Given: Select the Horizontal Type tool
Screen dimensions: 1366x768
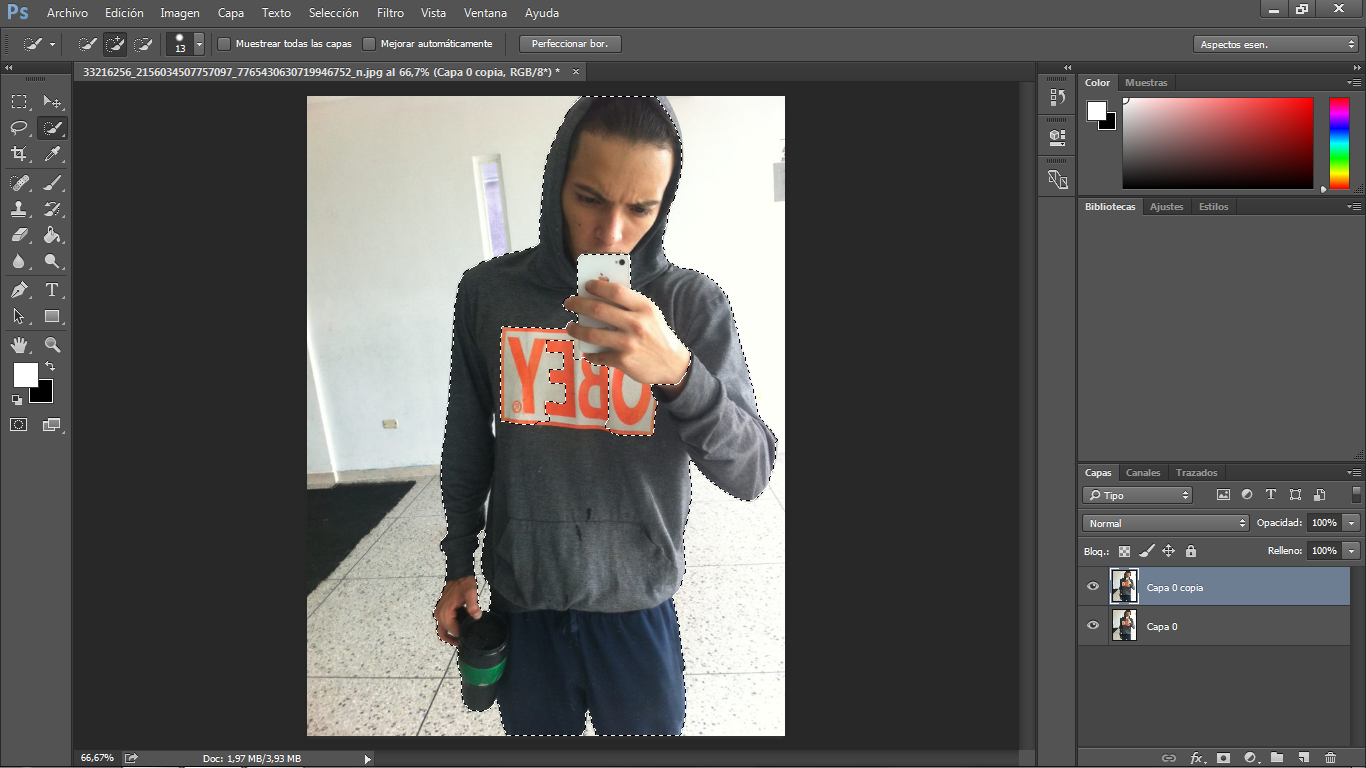Looking at the screenshot, I should [52, 290].
